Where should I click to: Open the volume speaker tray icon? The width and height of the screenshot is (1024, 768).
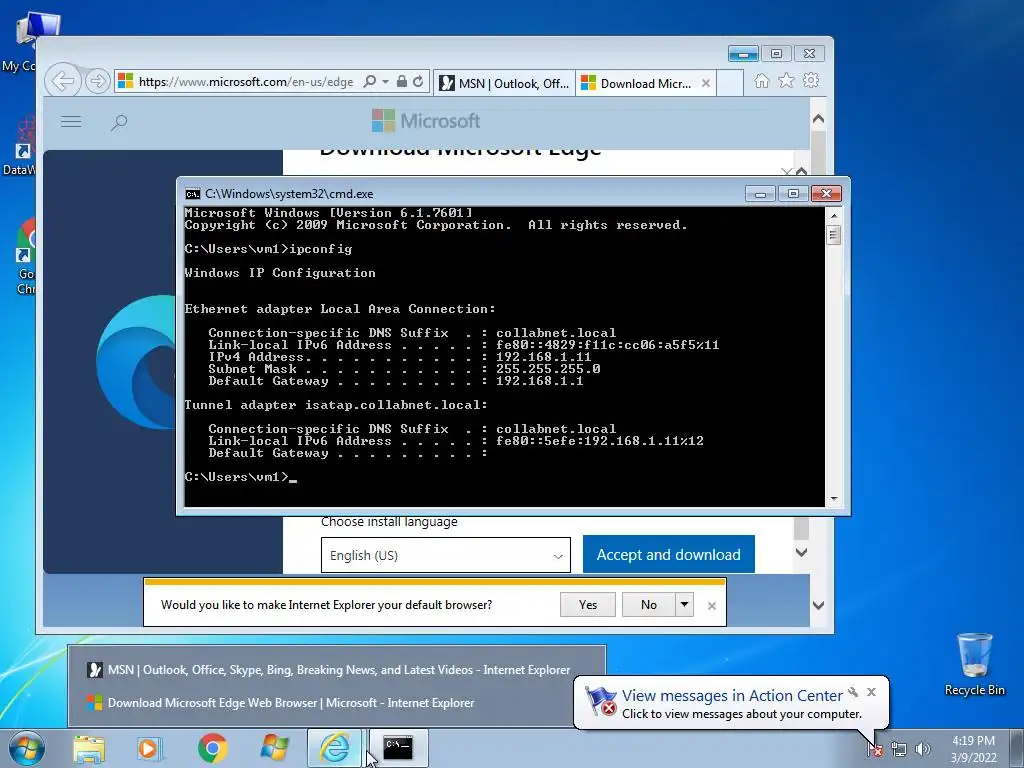(923, 750)
